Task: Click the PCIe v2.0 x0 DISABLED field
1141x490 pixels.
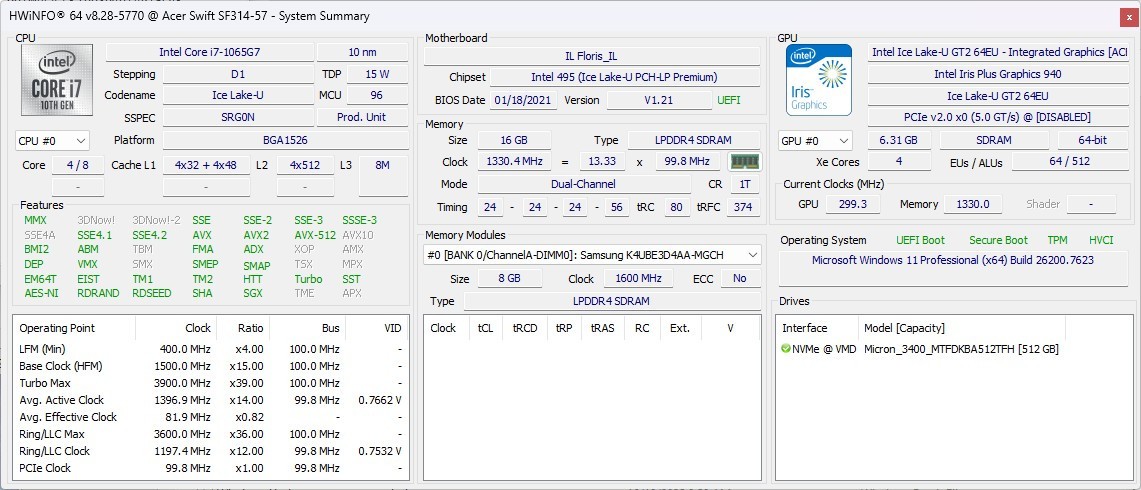Action: pyautogui.click(x=998, y=117)
